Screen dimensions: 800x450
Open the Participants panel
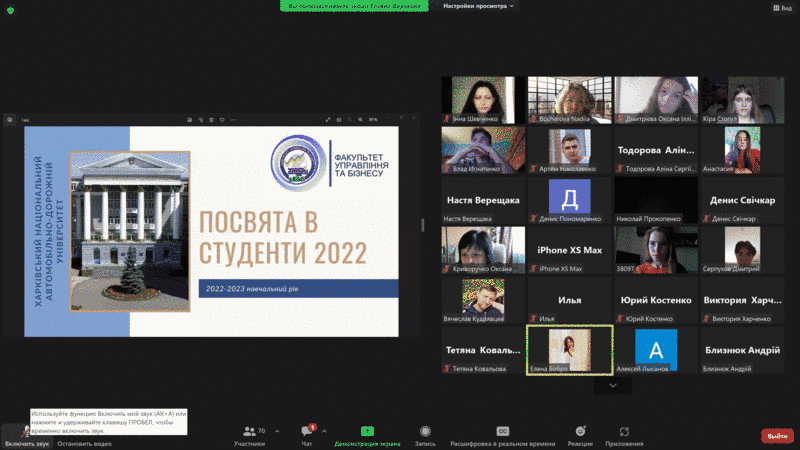(x=249, y=434)
